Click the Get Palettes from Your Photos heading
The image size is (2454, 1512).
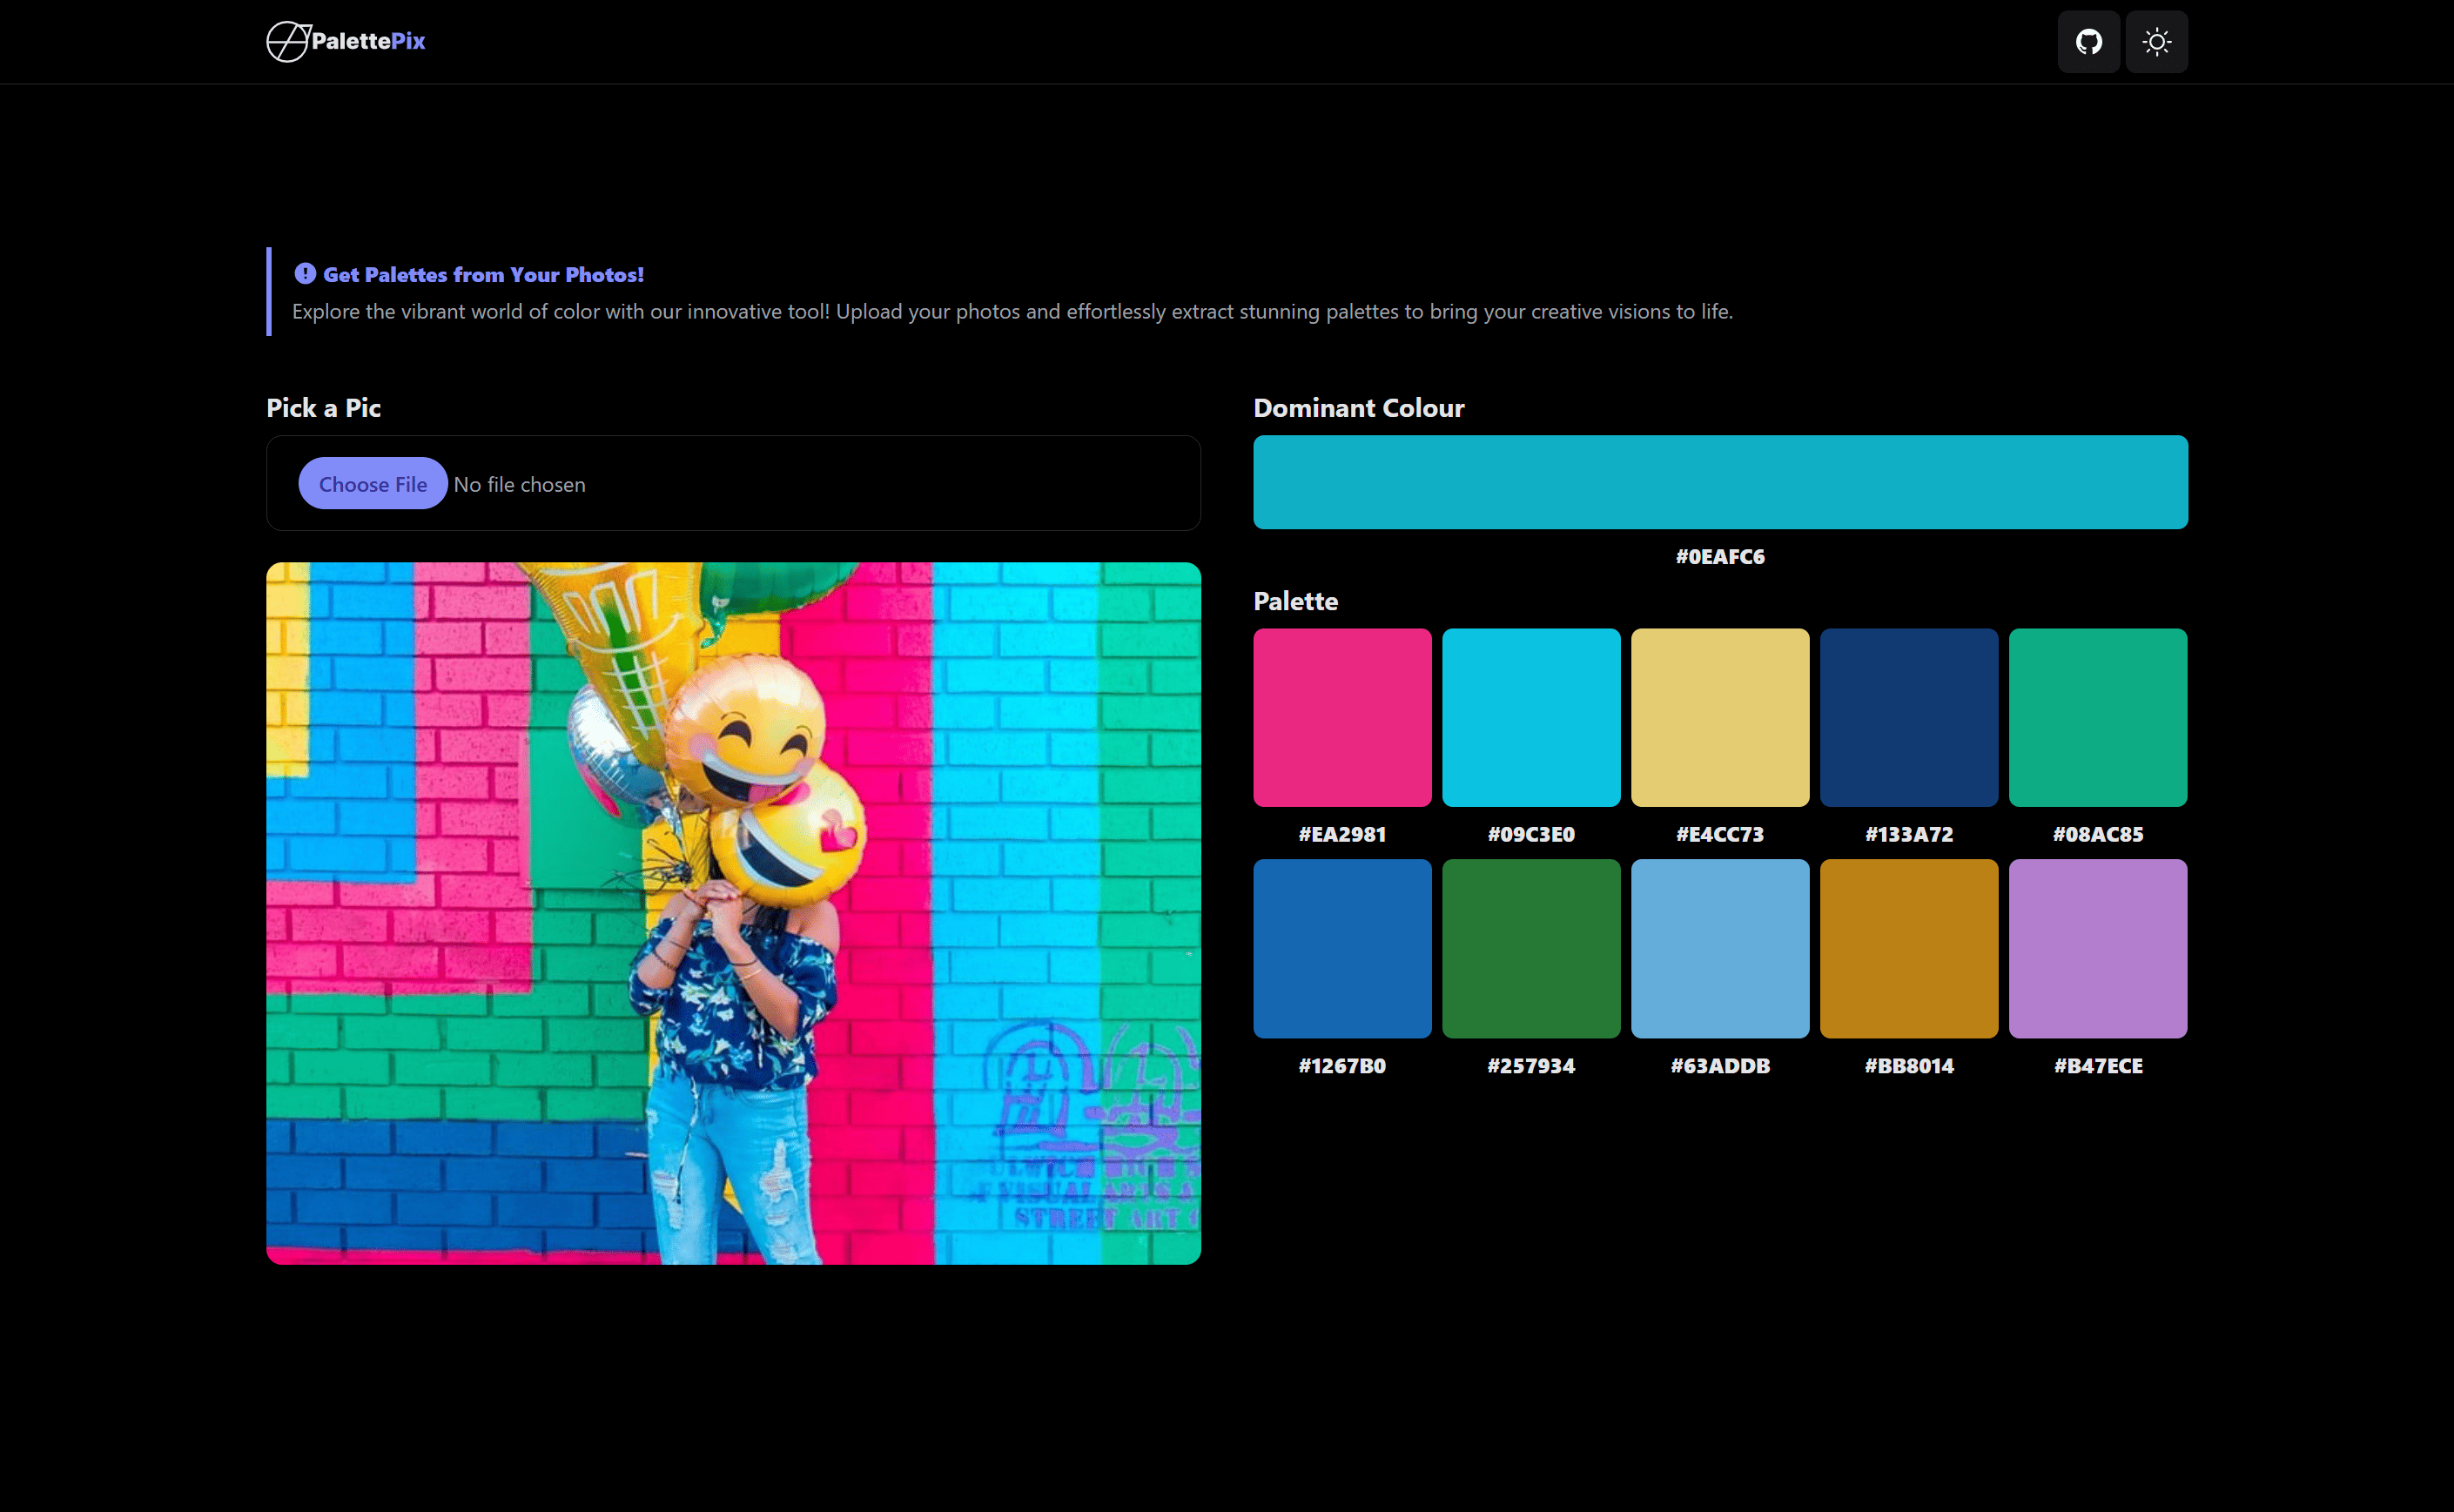[x=485, y=273]
